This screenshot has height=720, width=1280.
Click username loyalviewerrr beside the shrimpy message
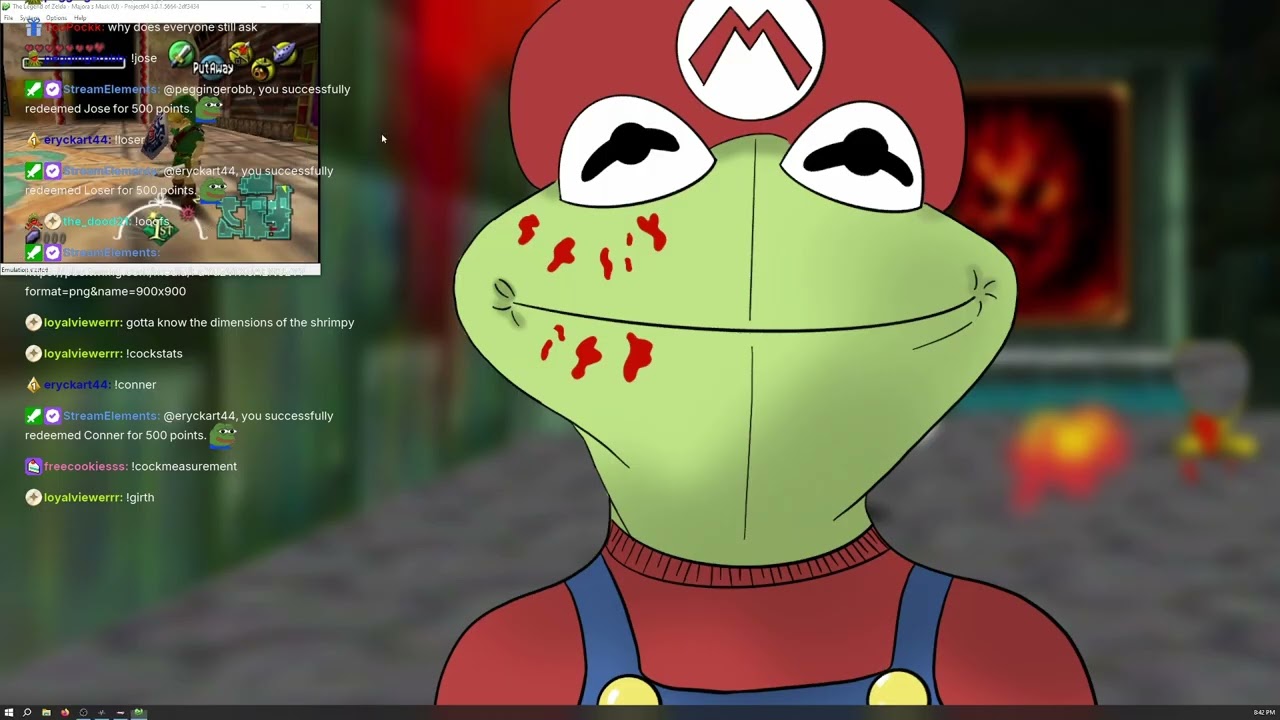point(83,323)
